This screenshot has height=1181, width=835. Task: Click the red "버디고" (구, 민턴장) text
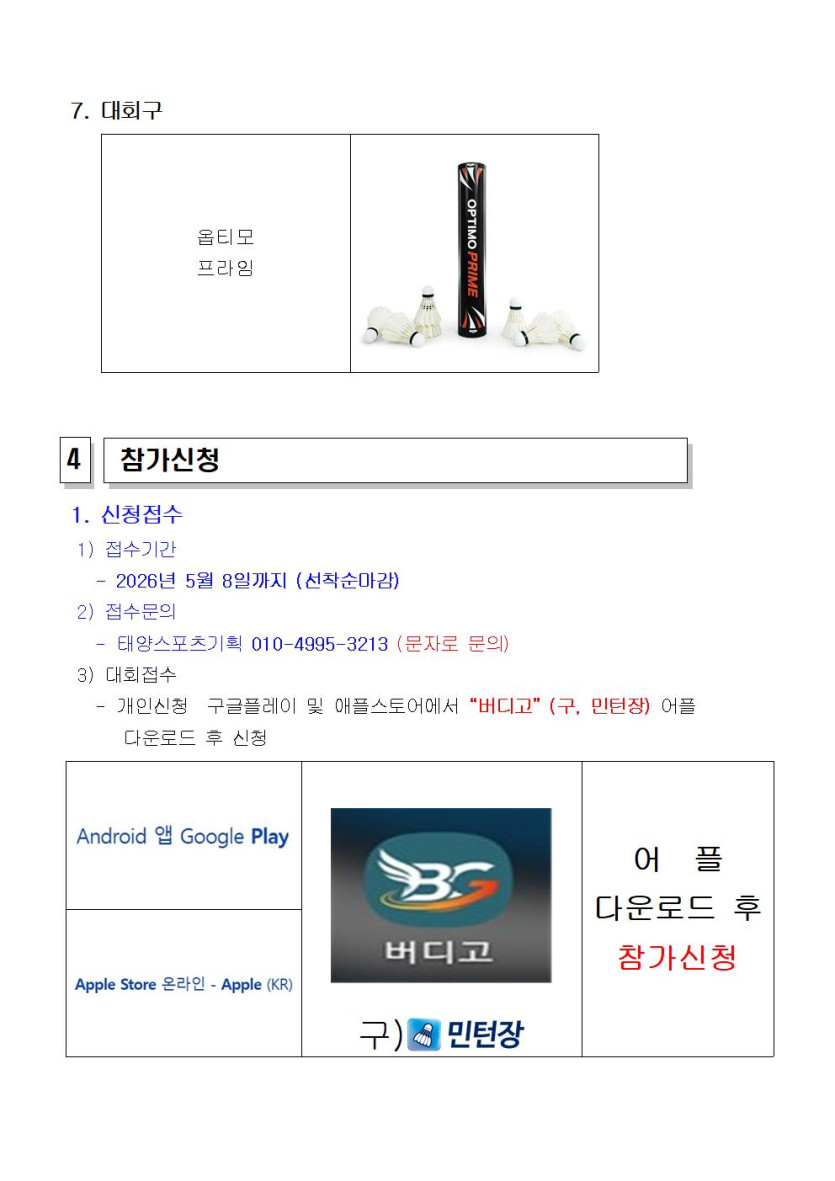pyautogui.click(x=559, y=706)
